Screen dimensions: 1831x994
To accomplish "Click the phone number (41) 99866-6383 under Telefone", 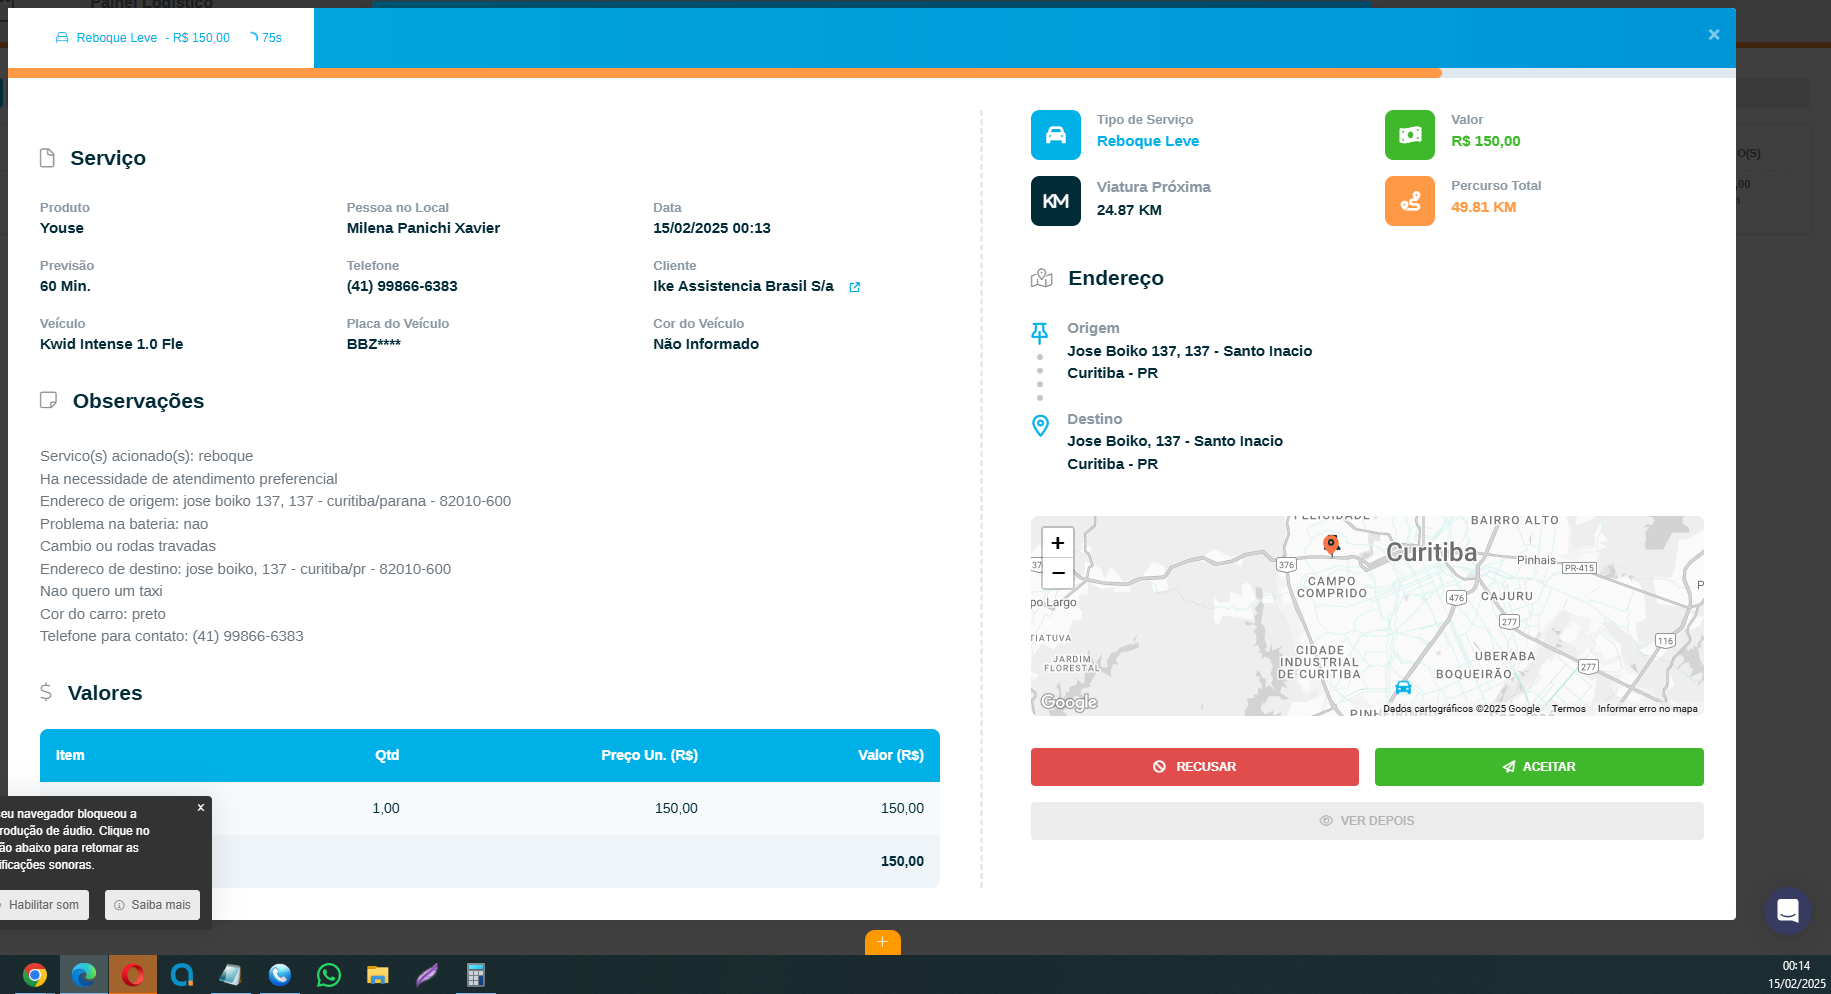I will click(402, 286).
